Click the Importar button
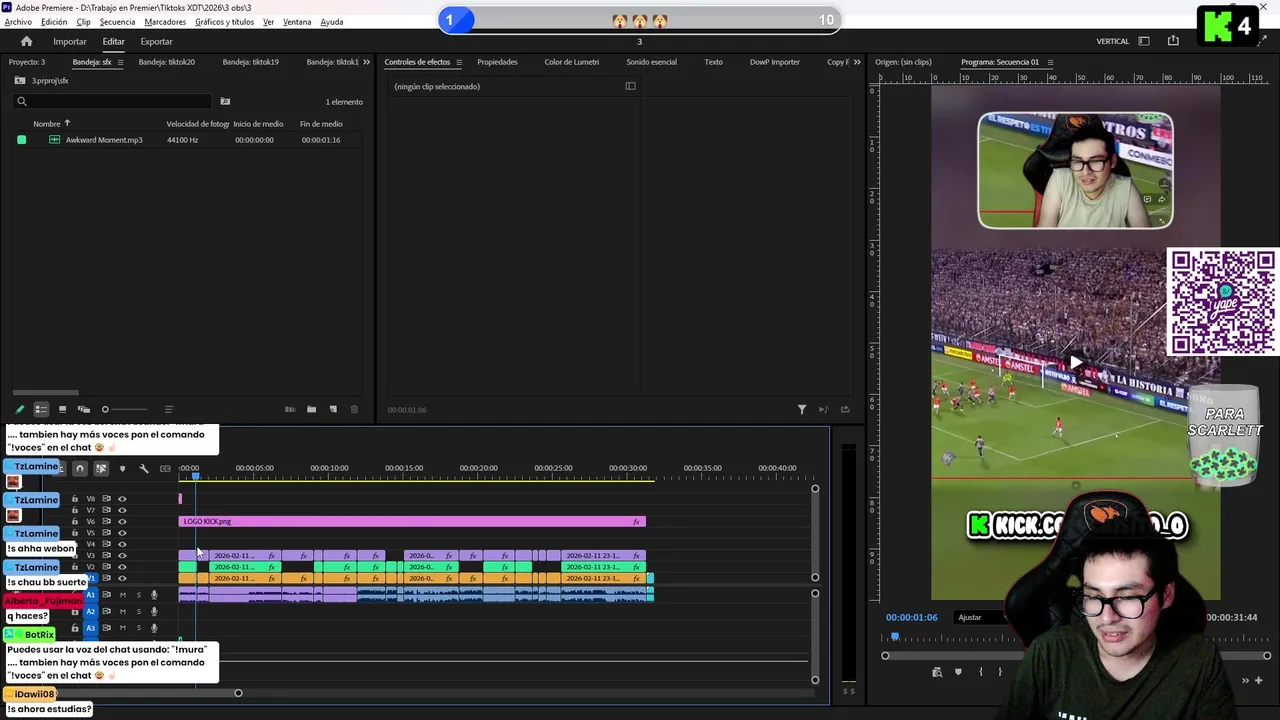Screen dimensions: 1280x720 pyautogui.click(x=70, y=41)
